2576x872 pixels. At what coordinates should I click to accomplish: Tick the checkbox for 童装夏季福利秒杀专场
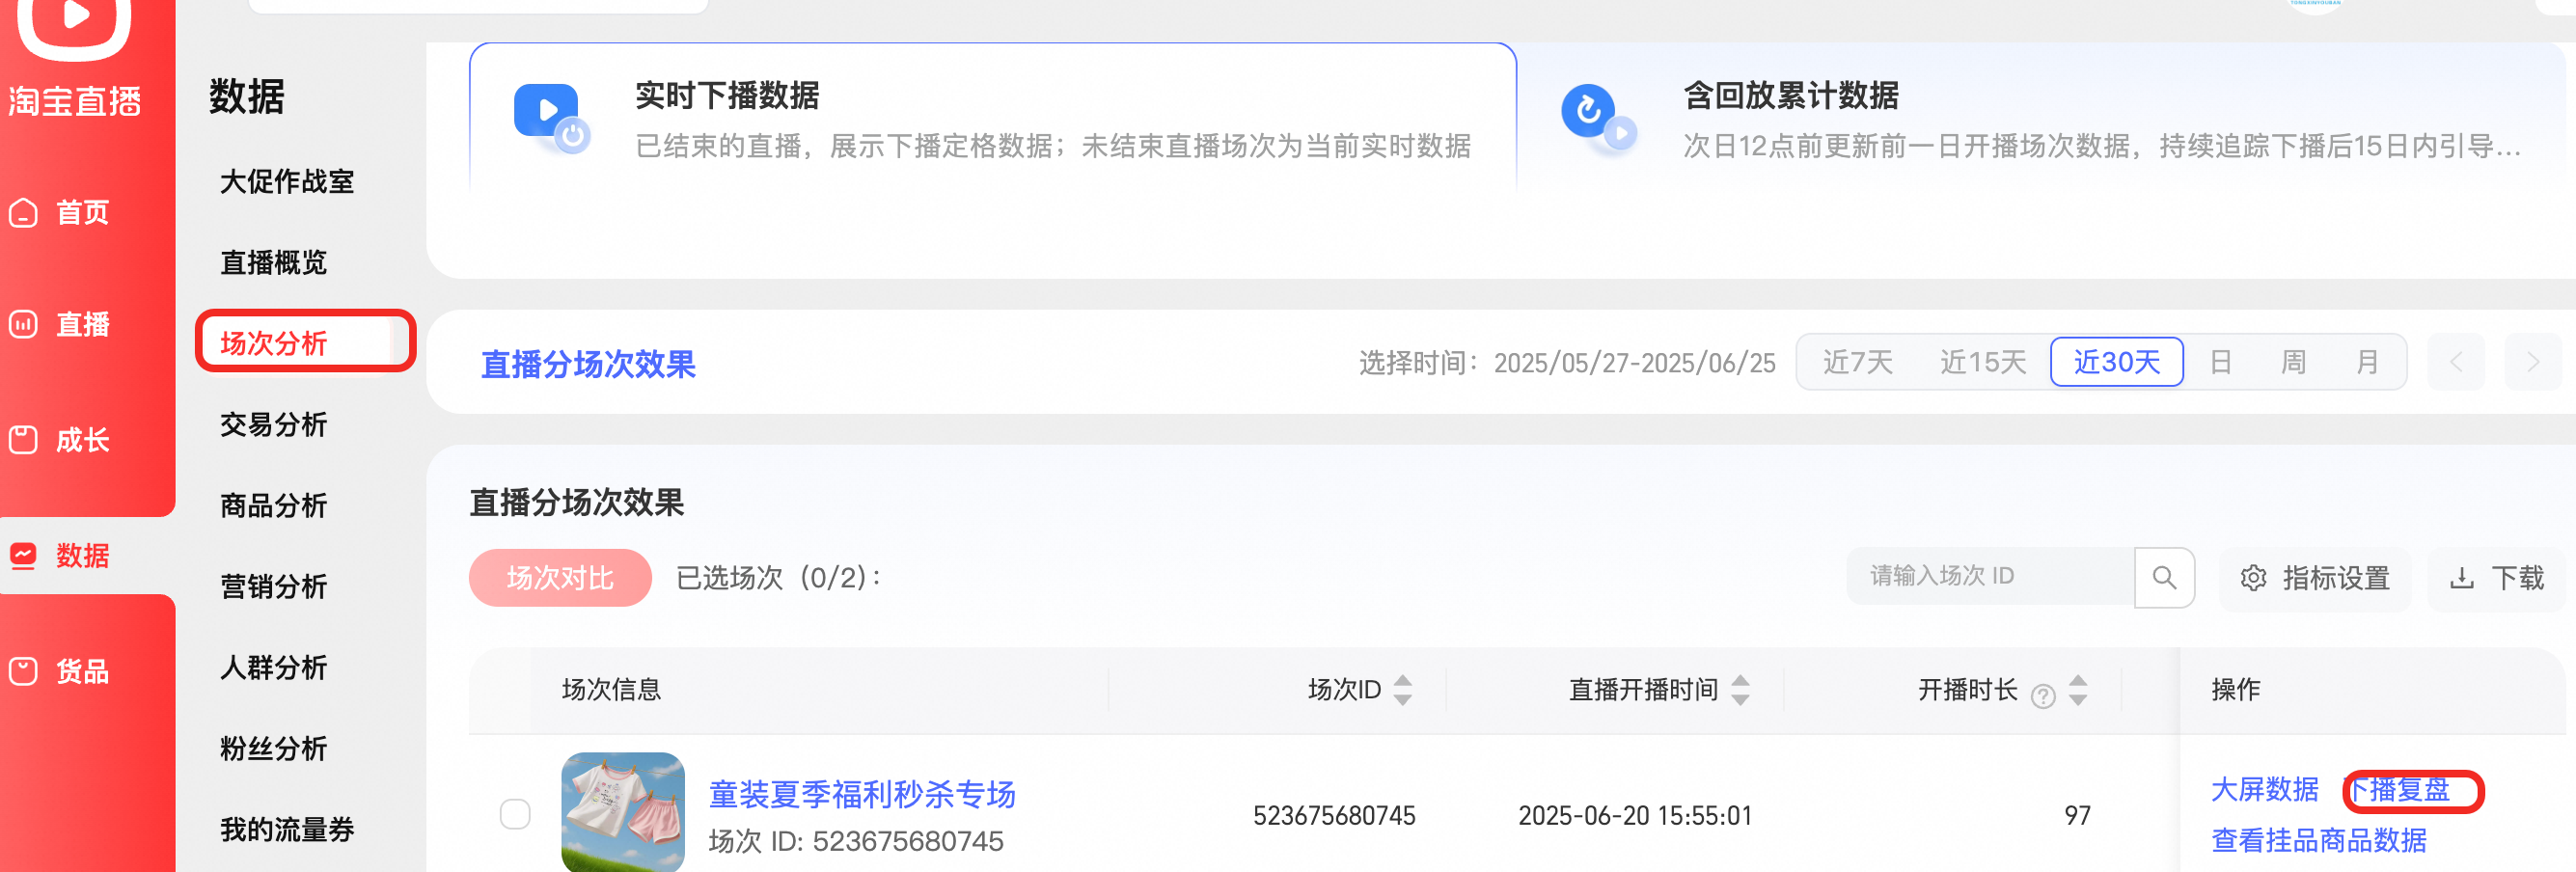click(x=515, y=814)
